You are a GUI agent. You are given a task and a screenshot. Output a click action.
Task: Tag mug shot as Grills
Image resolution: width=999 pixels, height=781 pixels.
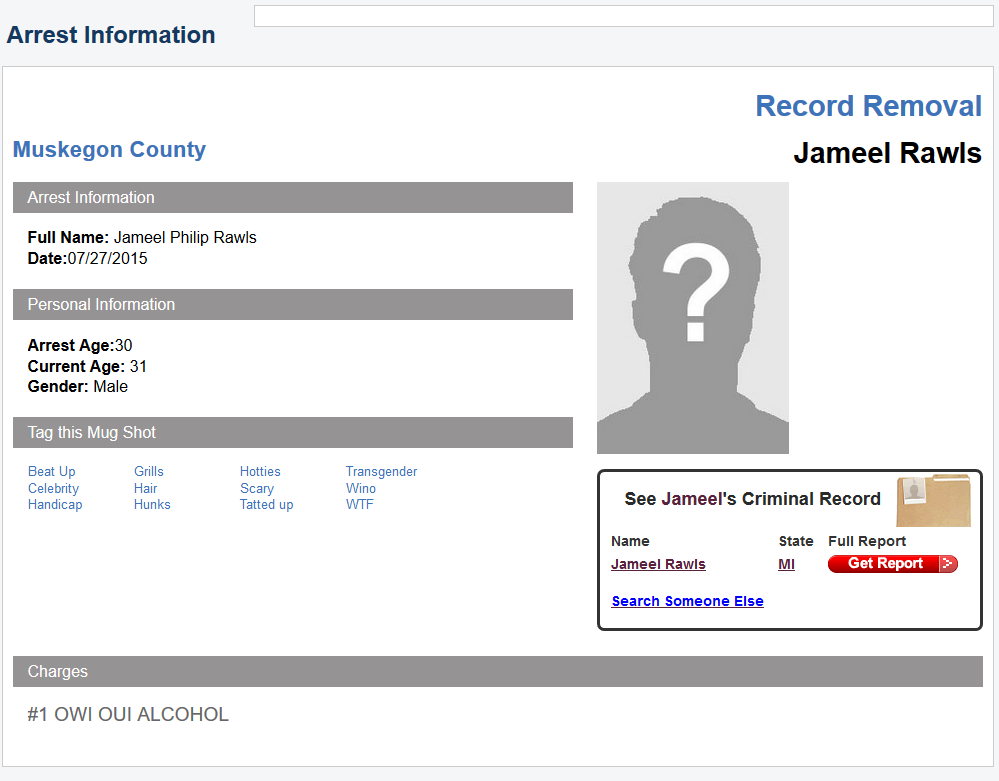click(x=148, y=471)
